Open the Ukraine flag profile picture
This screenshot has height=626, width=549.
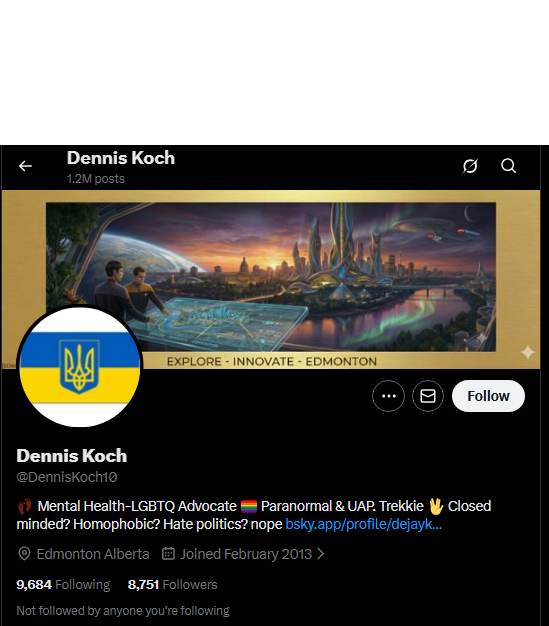[80, 367]
